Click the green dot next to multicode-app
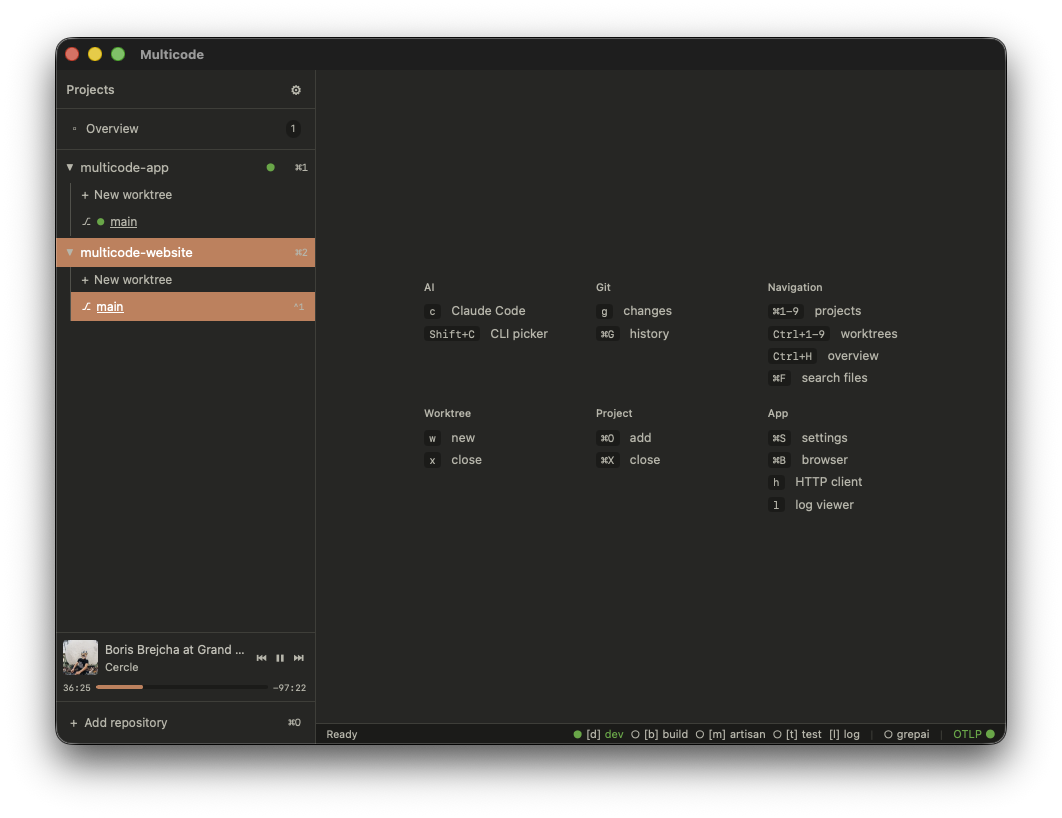The width and height of the screenshot is (1062, 818). pyautogui.click(x=270, y=167)
